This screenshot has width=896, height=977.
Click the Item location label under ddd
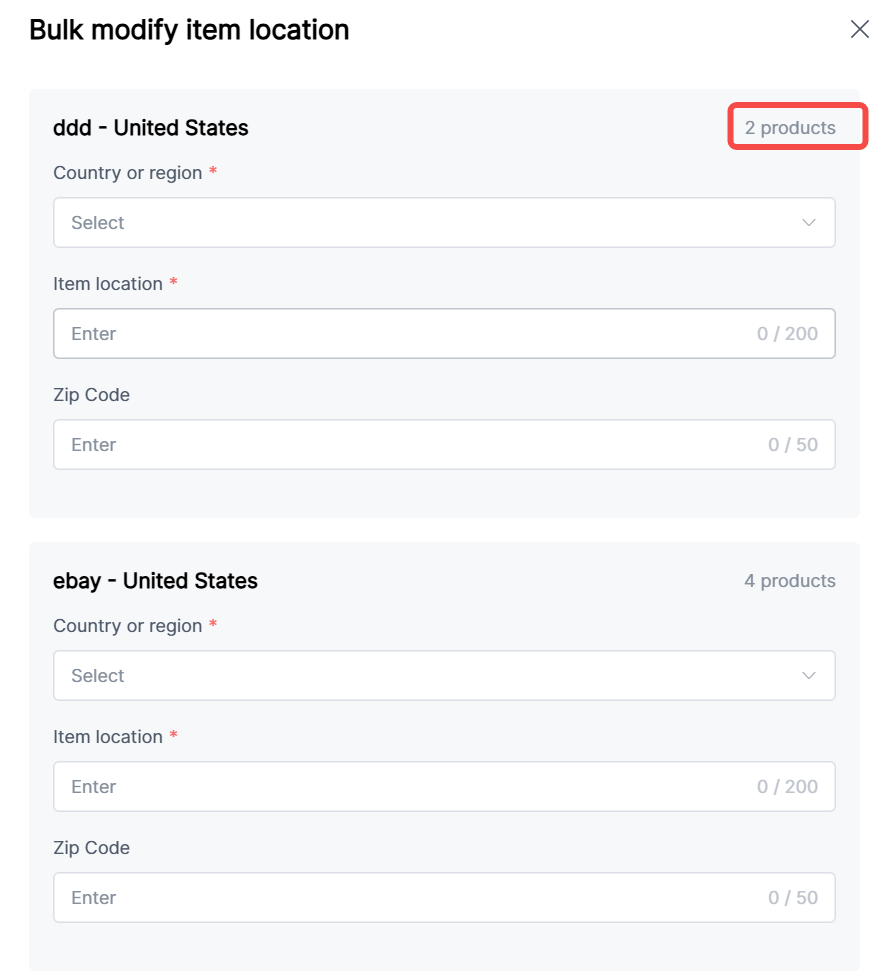[x=108, y=284]
